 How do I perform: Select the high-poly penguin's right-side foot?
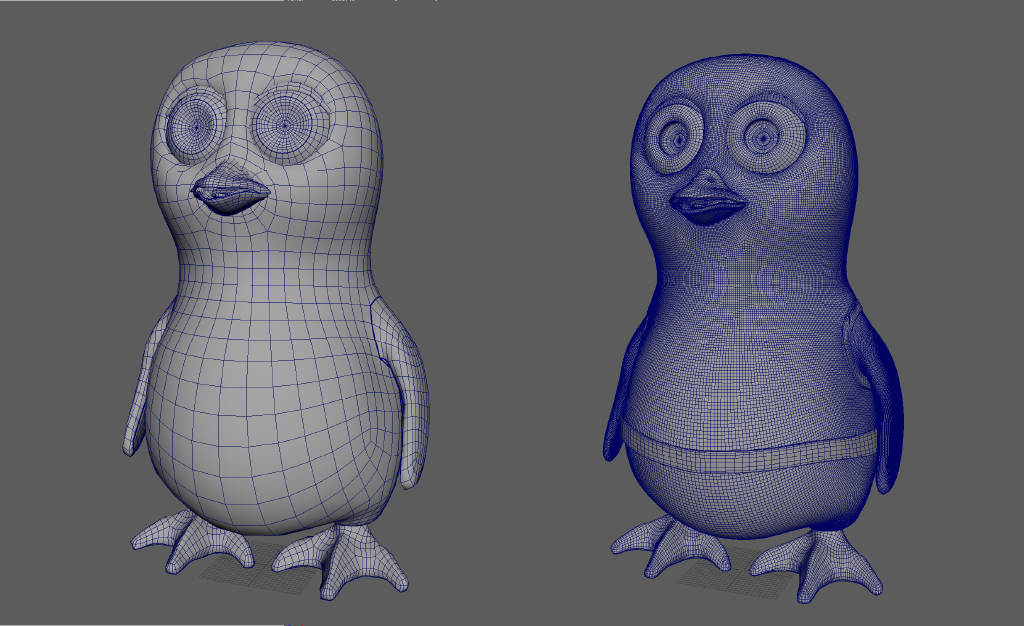click(816, 565)
